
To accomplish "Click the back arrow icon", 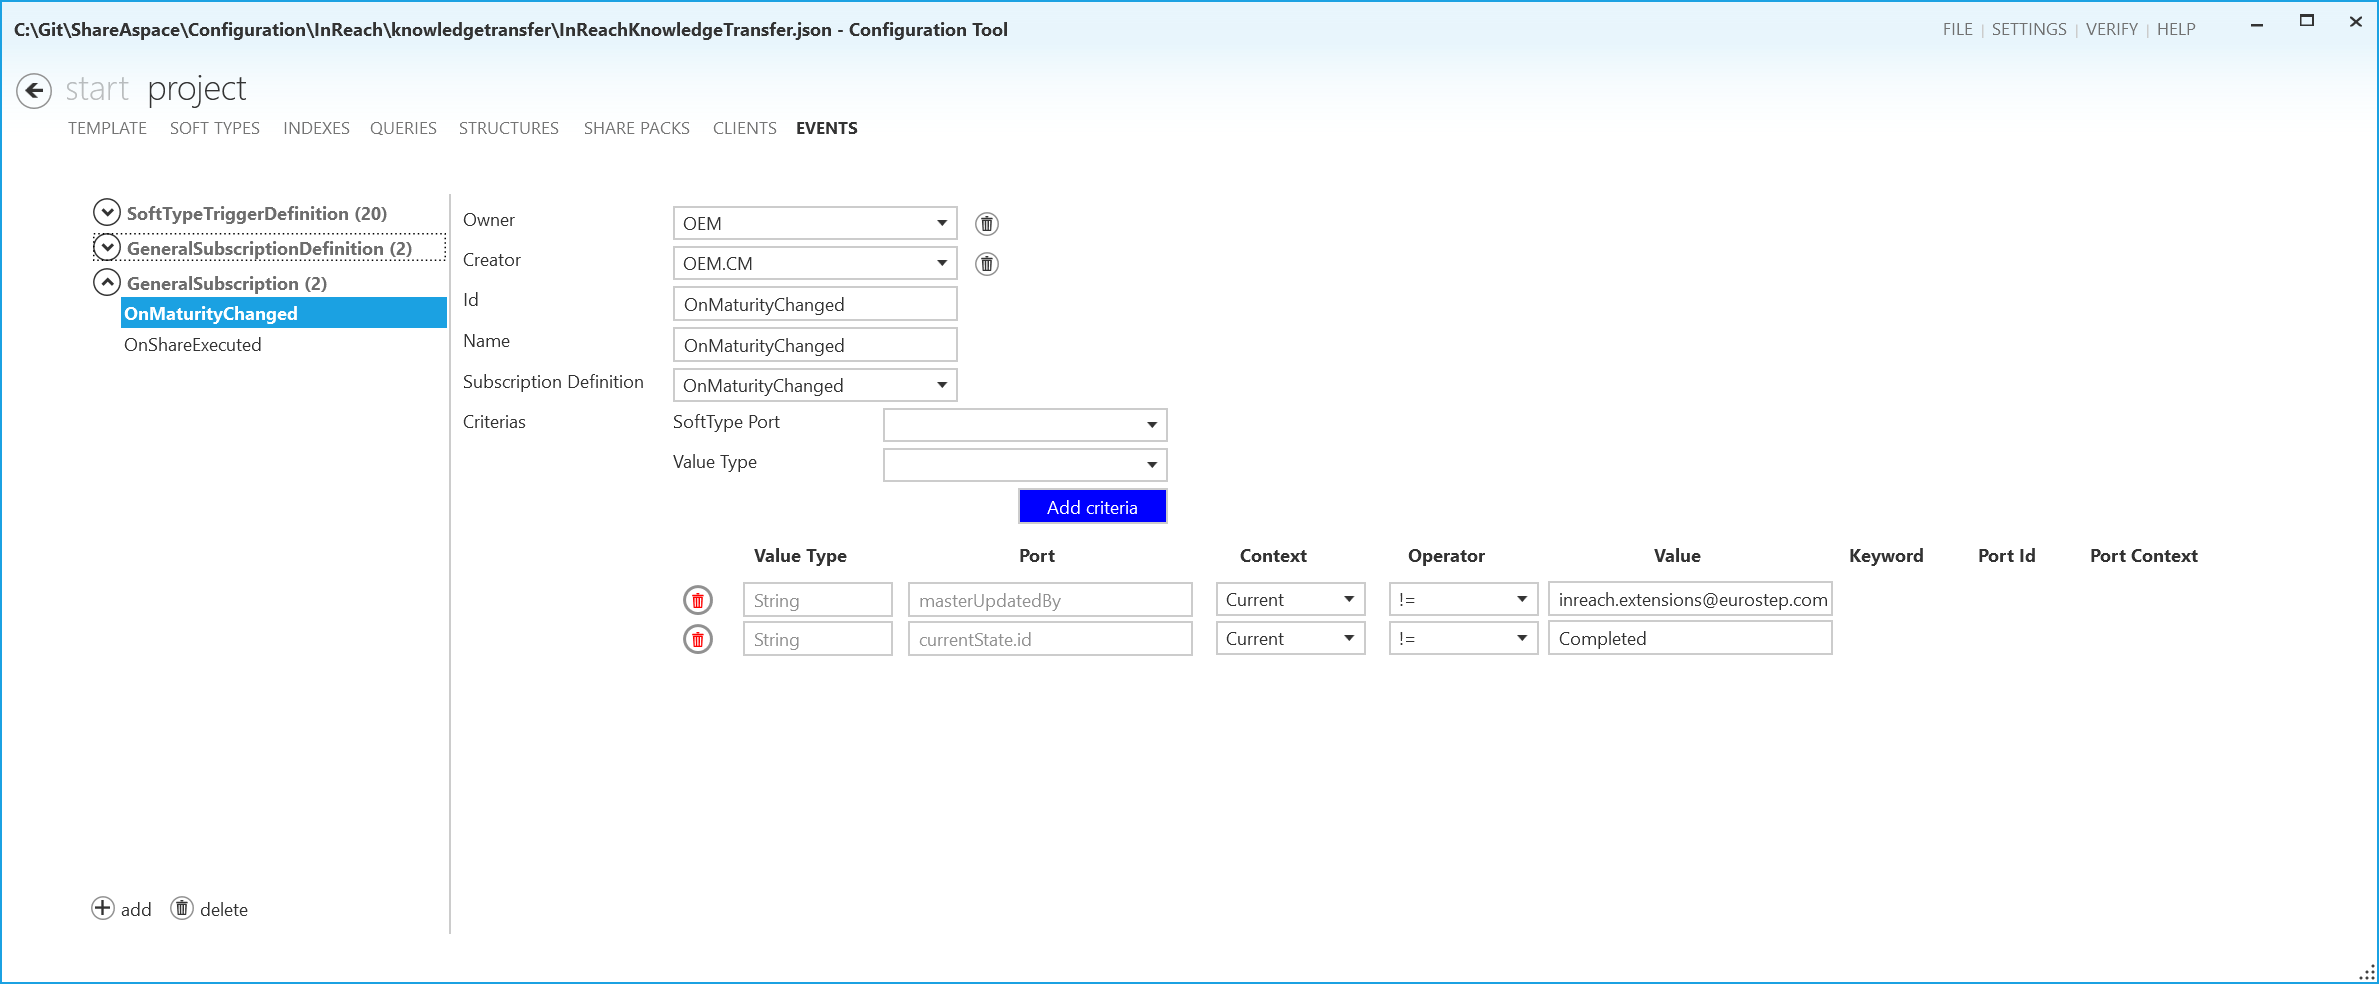I will 34,91.
